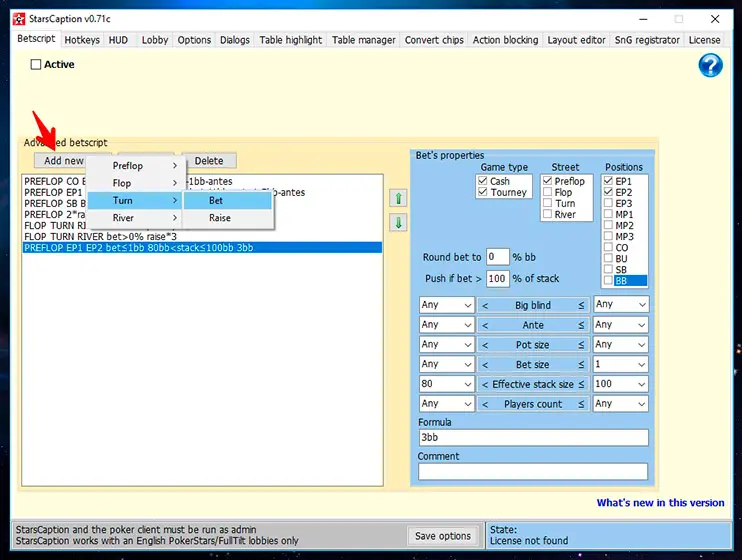Click the blue help question mark icon
Viewport: 742px width, 560px height.
point(709,65)
